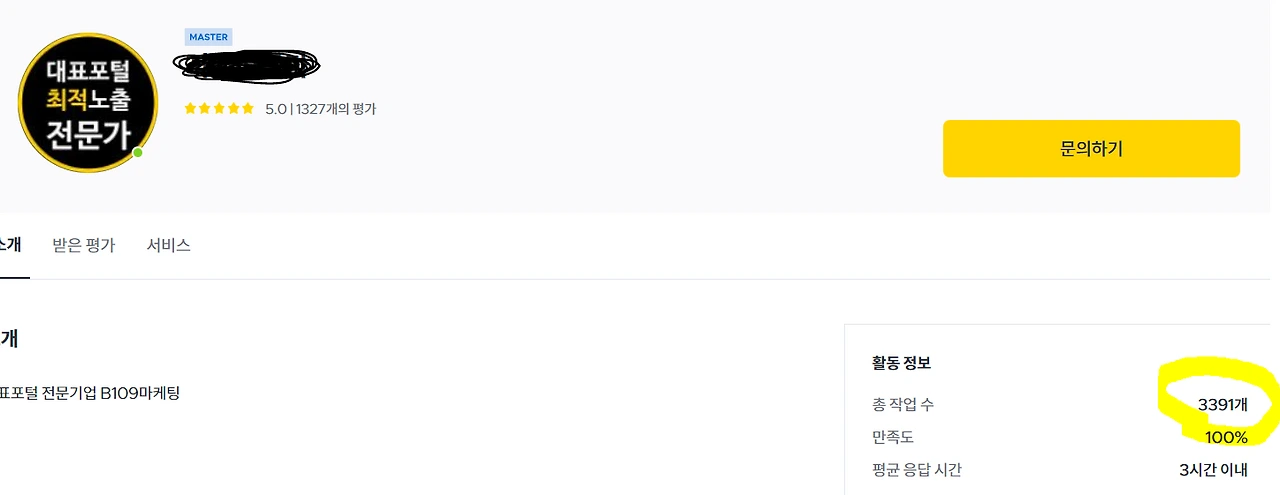Screen dimensions: 1280x495
Task: Switch to the 소개 tab
Action: pyautogui.click(x=10, y=245)
